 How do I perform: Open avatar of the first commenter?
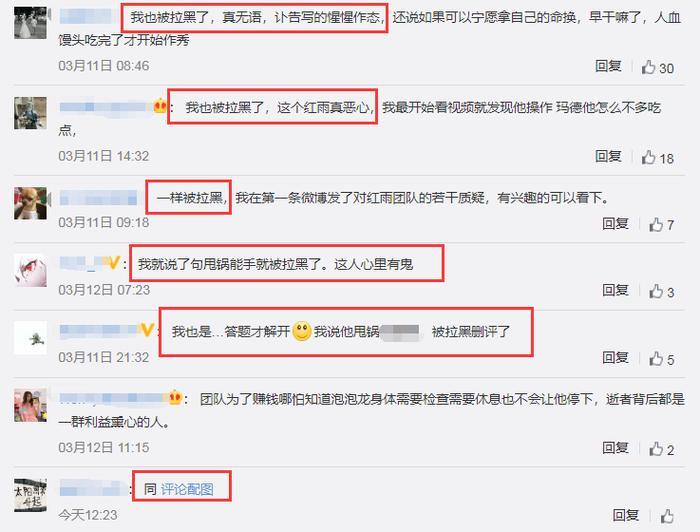[x=30, y=23]
